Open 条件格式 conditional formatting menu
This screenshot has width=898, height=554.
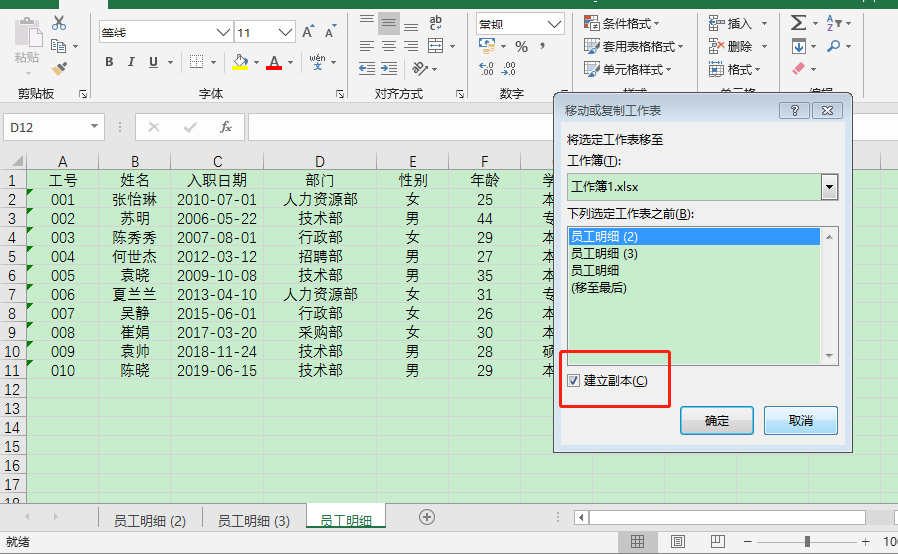click(x=622, y=23)
